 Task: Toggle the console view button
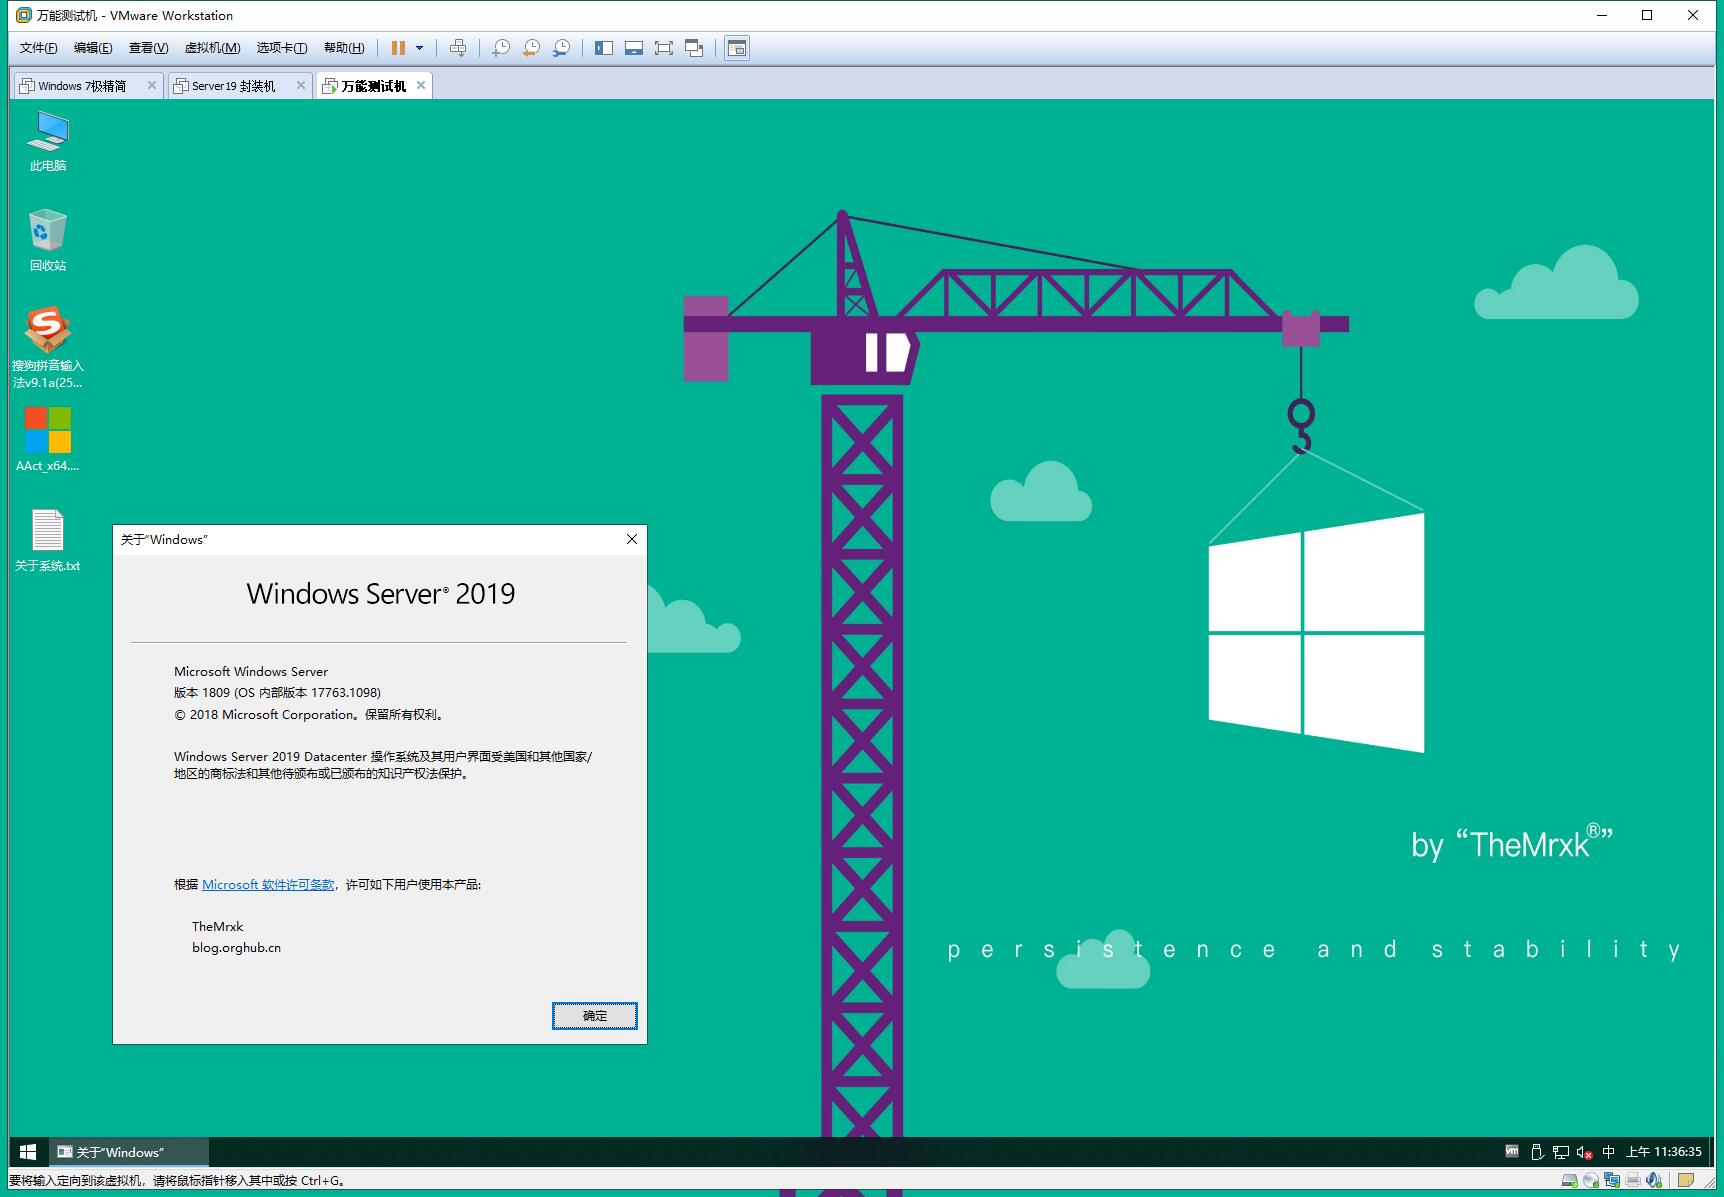point(737,48)
